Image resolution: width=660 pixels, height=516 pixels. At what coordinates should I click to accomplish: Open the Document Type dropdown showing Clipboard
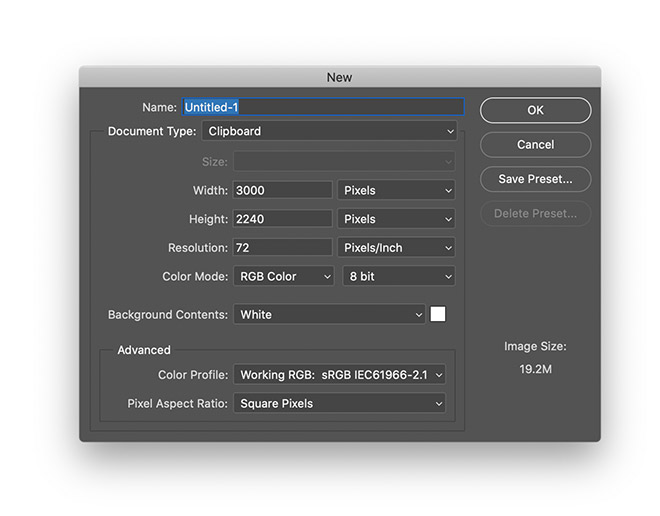(329, 131)
